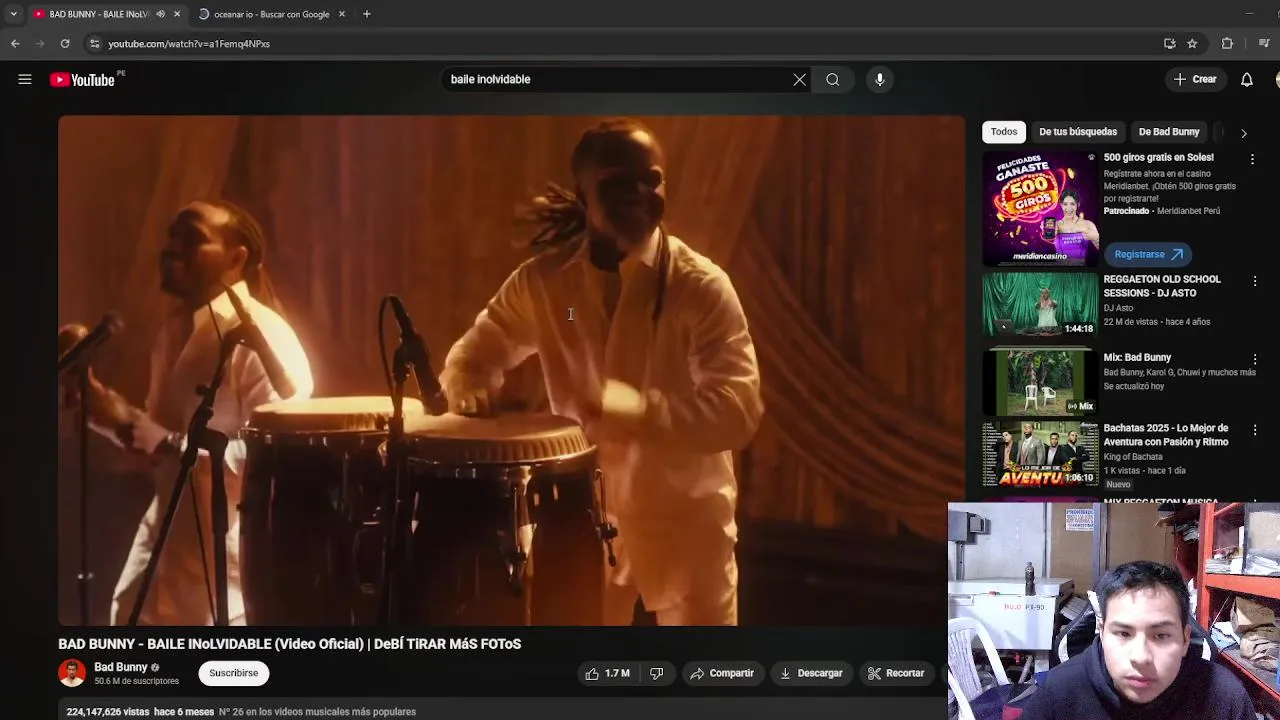Open the 500 giros ad thumbnail
Screen dimensions: 1280x720
coord(1040,208)
